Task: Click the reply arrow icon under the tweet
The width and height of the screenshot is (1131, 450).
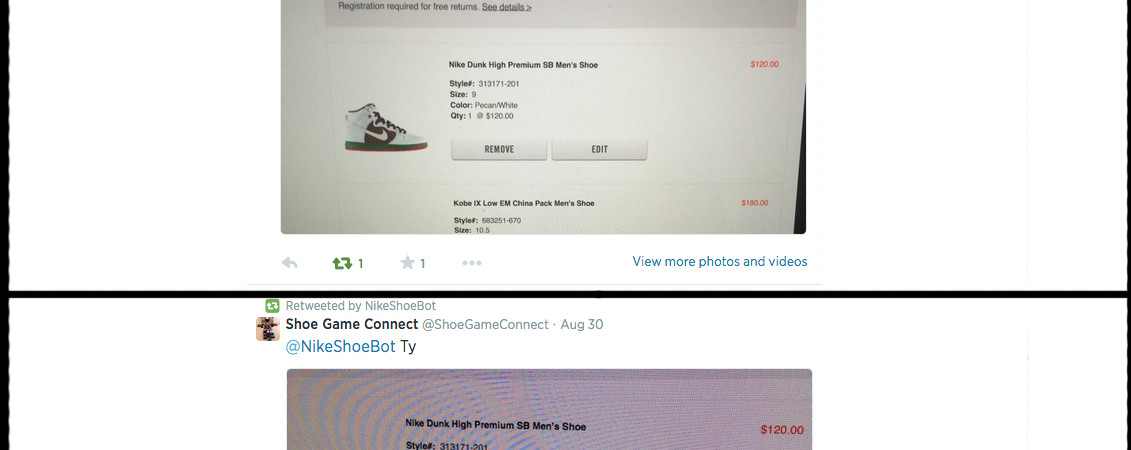Action: pyautogui.click(x=289, y=263)
